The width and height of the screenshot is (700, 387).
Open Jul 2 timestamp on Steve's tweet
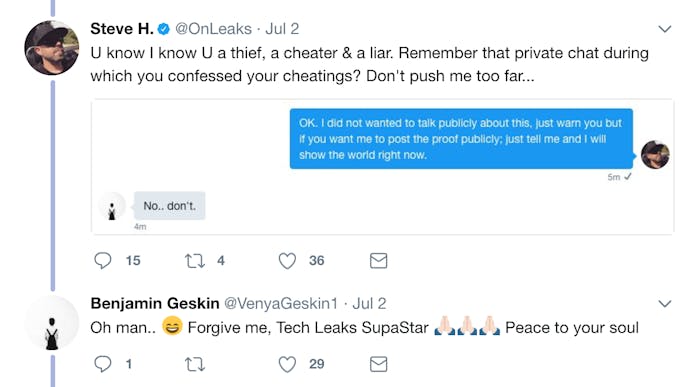282,29
